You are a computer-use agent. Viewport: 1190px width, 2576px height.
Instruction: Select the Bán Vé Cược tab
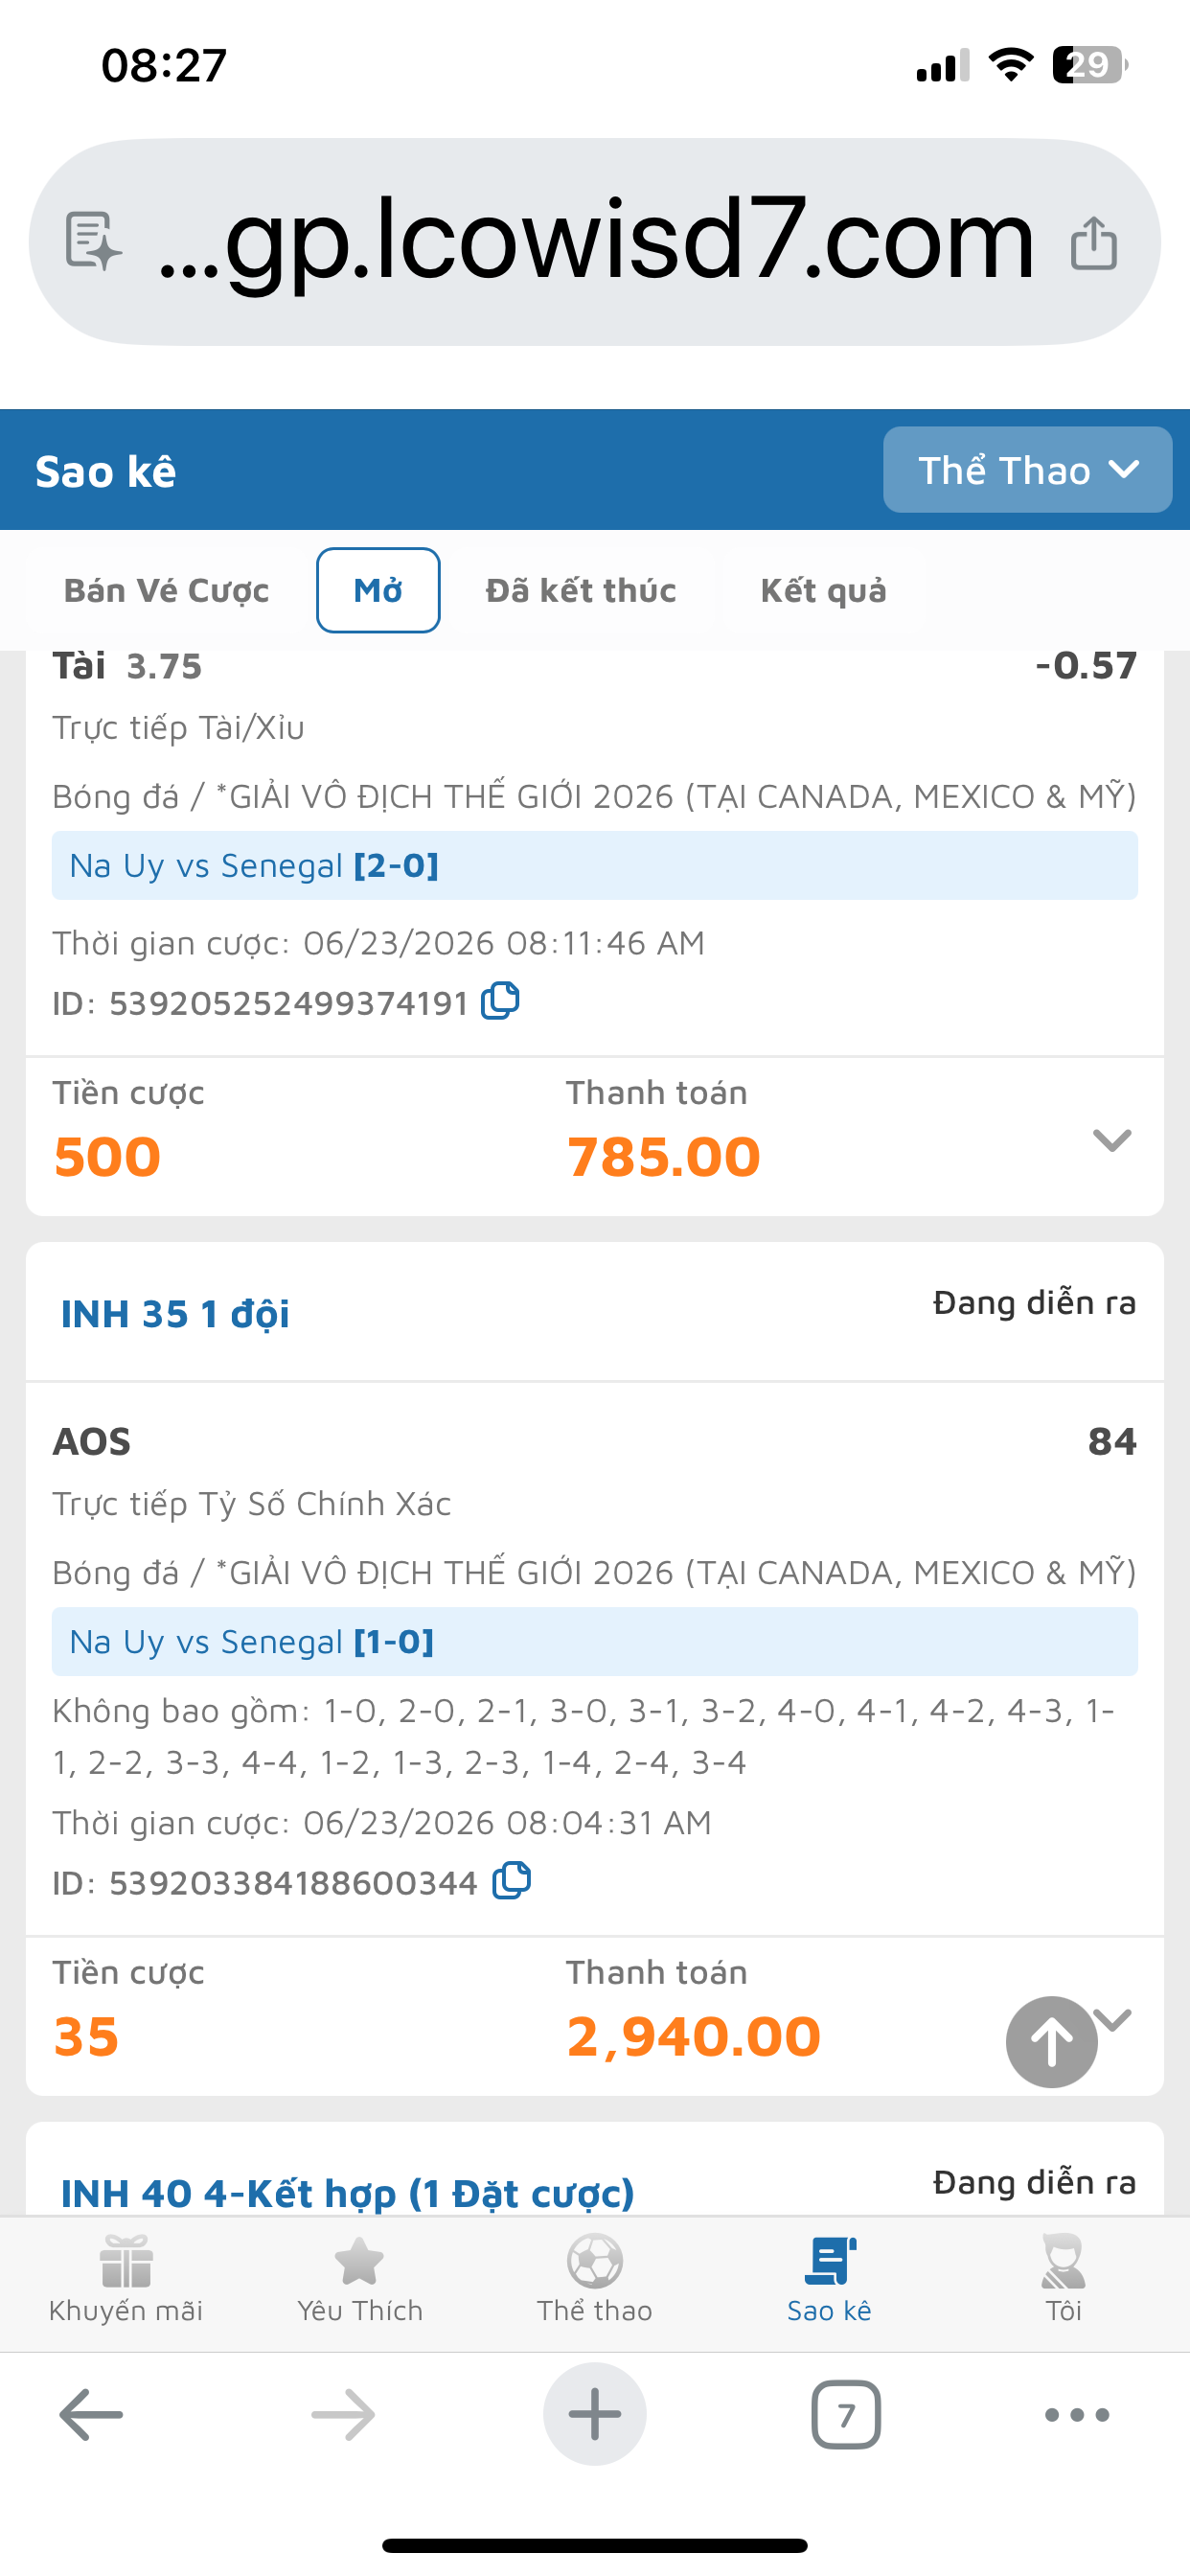pyautogui.click(x=167, y=590)
